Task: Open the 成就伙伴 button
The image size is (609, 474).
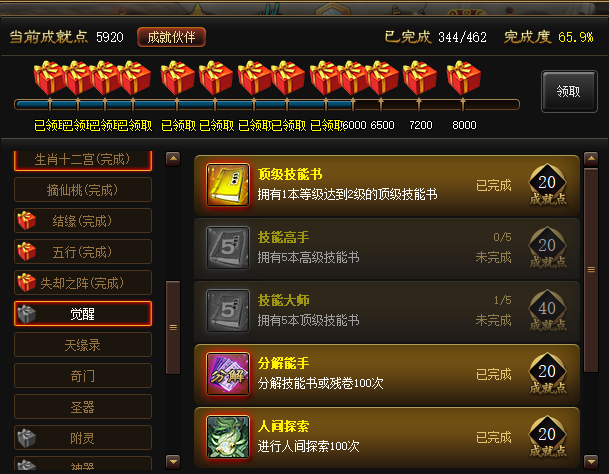Action: [x=171, y=37]
